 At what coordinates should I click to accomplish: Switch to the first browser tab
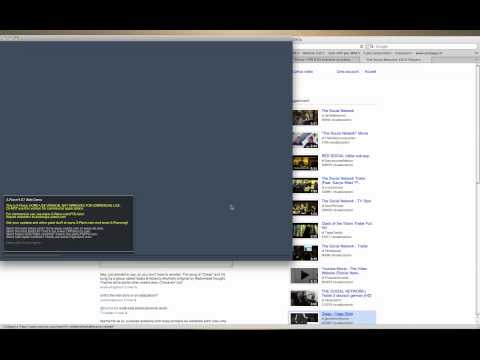(326, 60)
